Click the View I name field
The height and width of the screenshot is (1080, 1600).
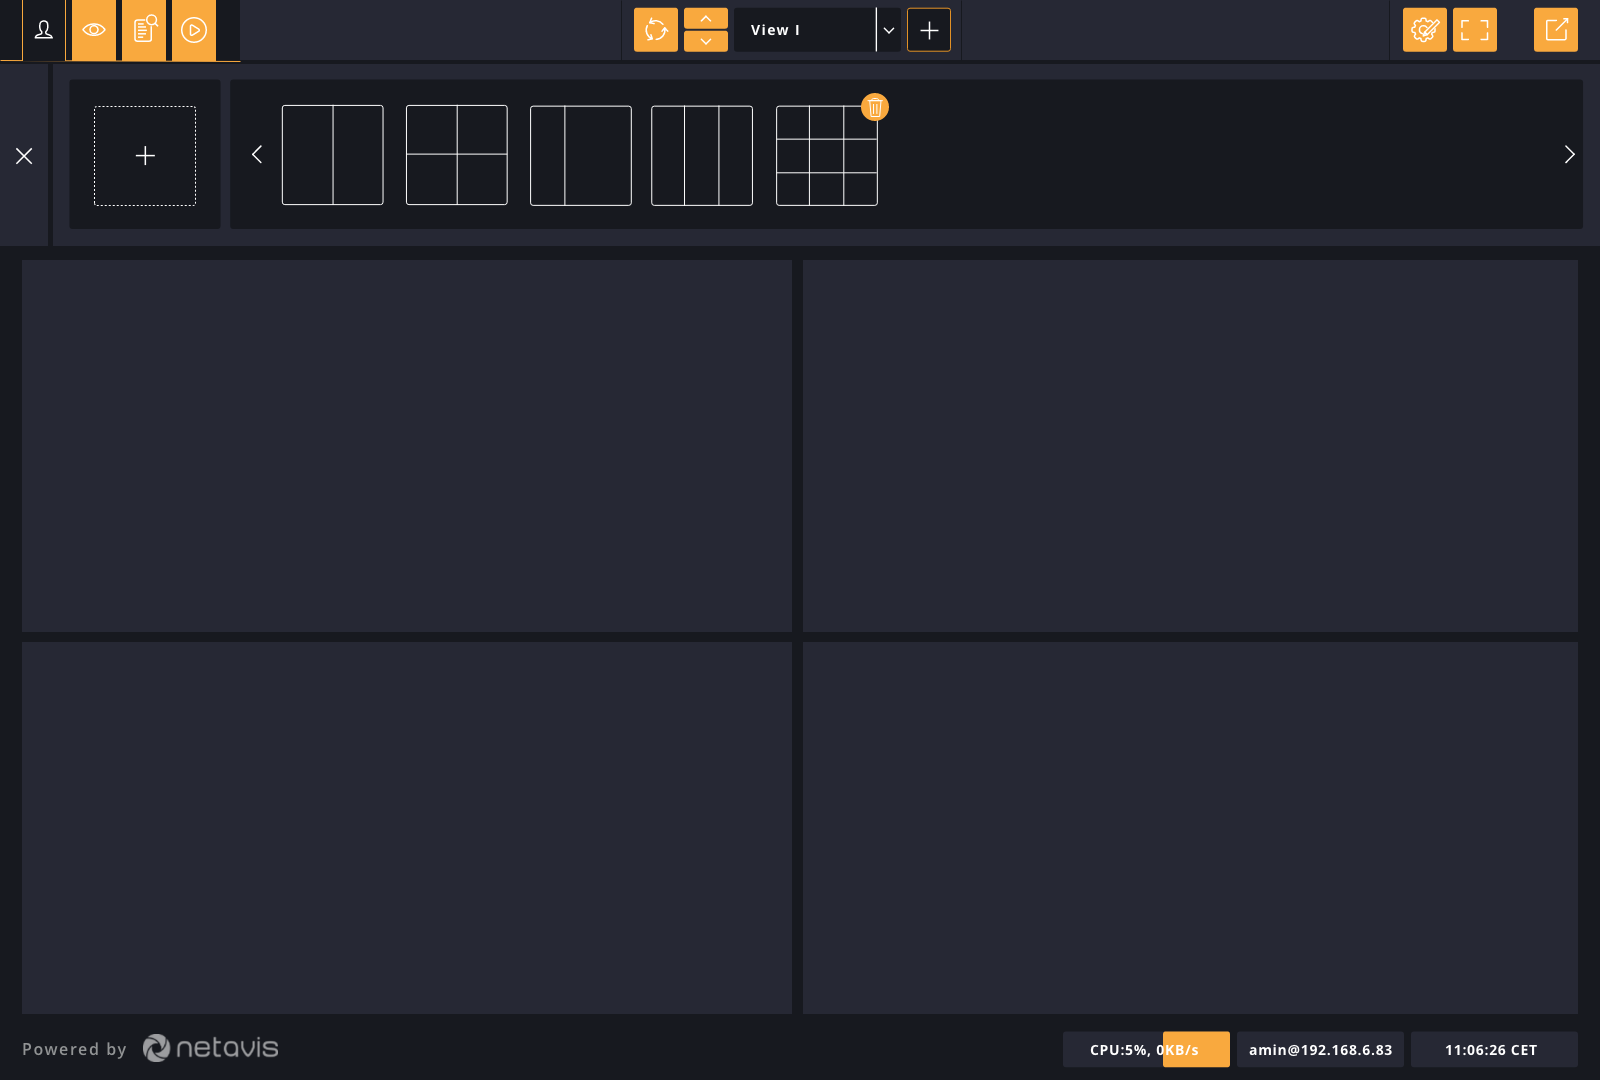point(805,30)
